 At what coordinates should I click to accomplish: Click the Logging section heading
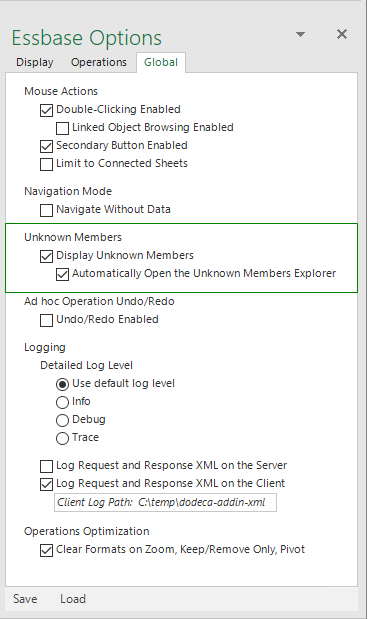[x=45, y=348]
